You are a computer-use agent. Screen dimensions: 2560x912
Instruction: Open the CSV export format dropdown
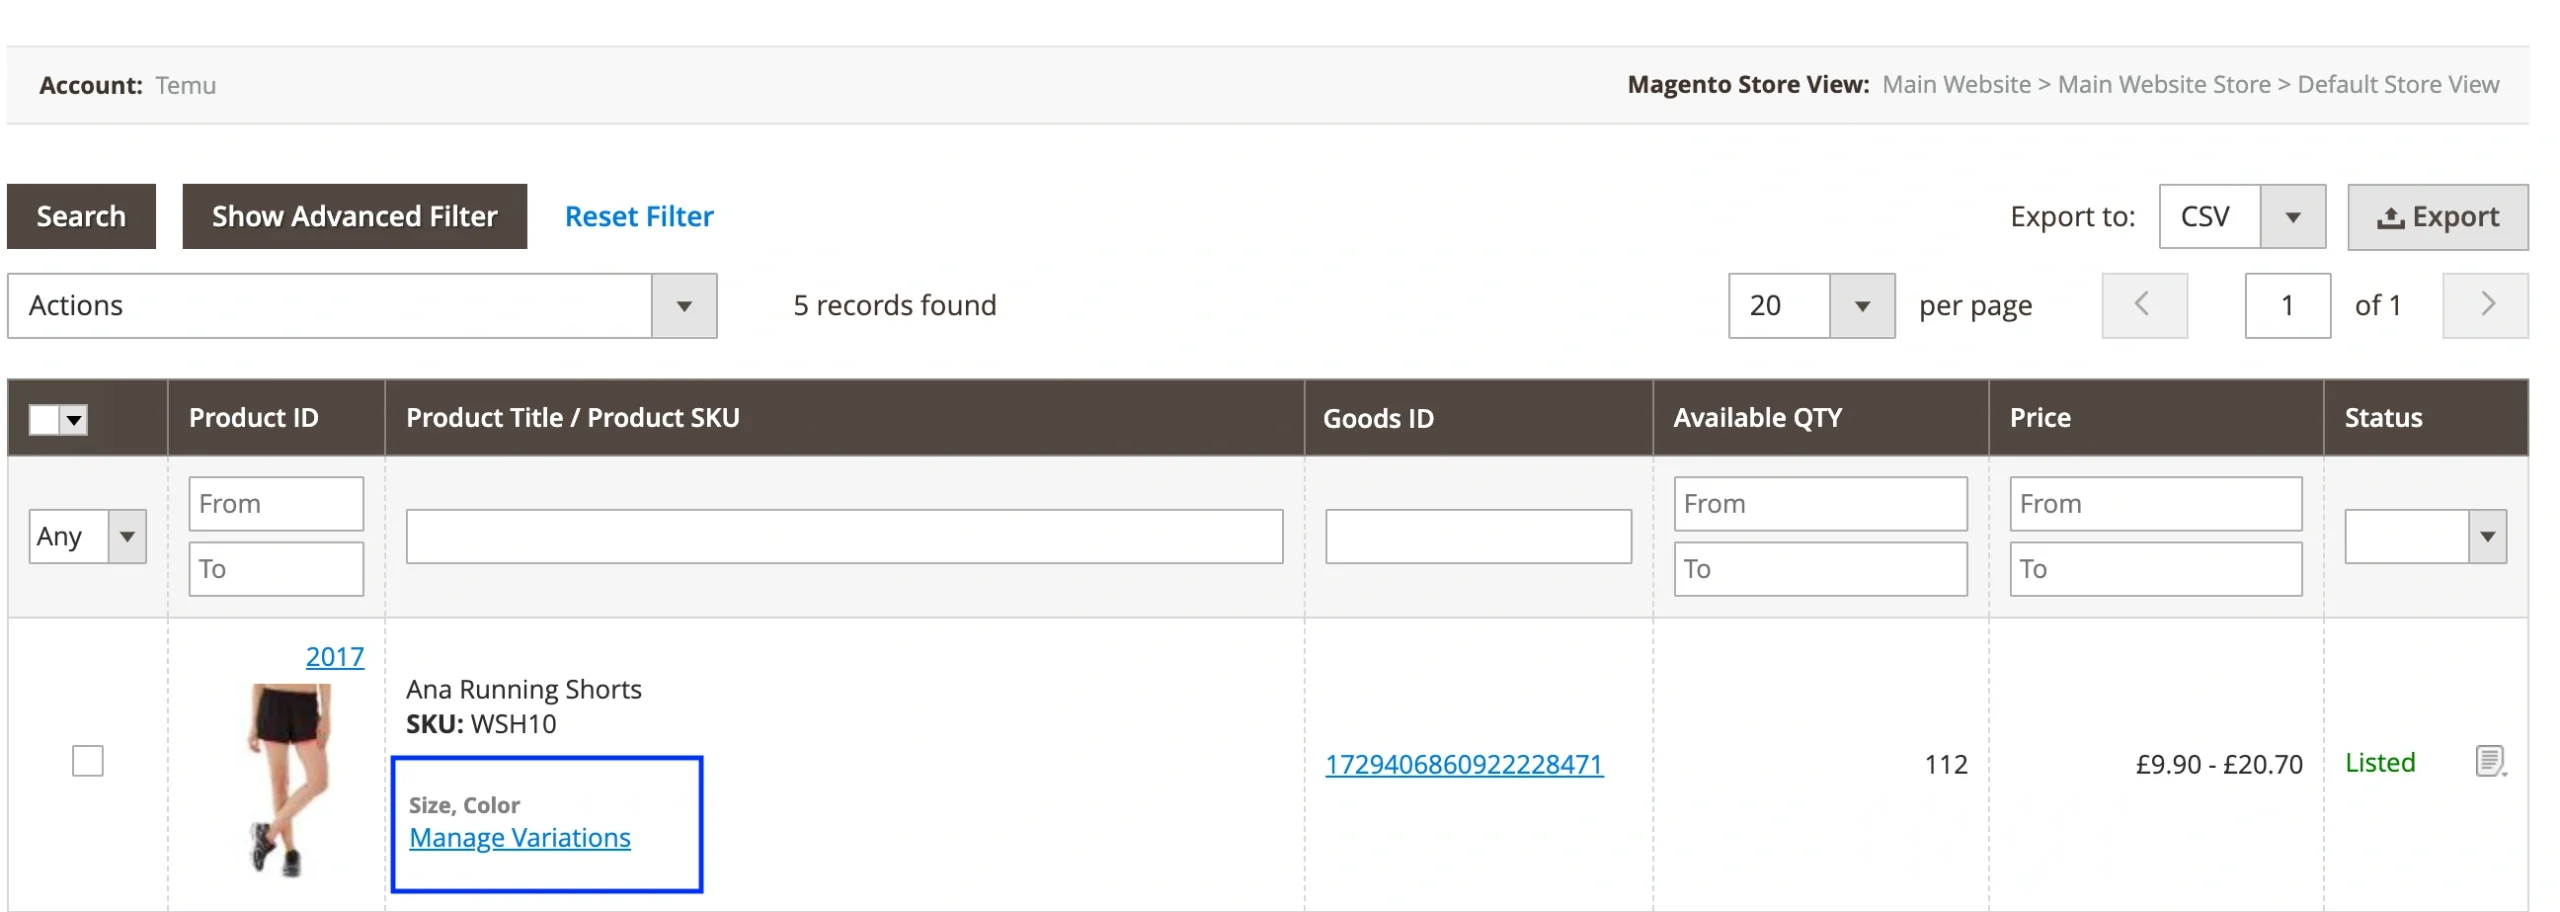tap(2290, 217)
